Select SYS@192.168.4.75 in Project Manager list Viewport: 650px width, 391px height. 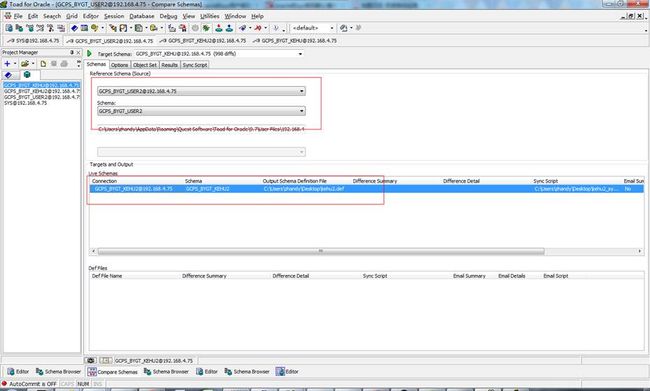(25, 102)
